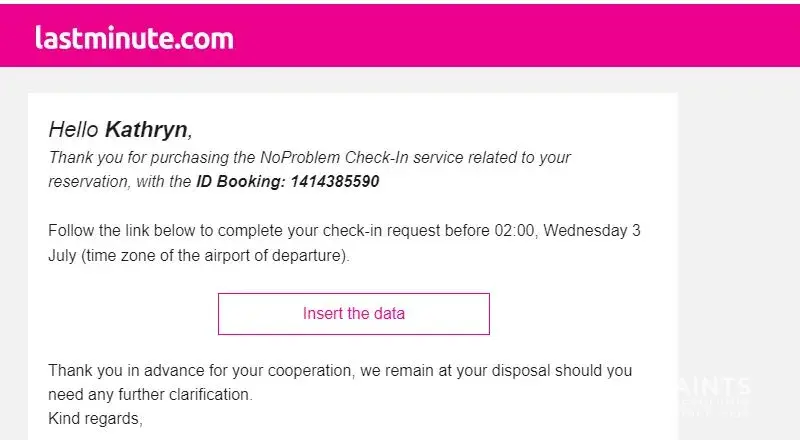800x440 pixels.
Task: Select the bold name Kathryn
Action: [146, 129]
